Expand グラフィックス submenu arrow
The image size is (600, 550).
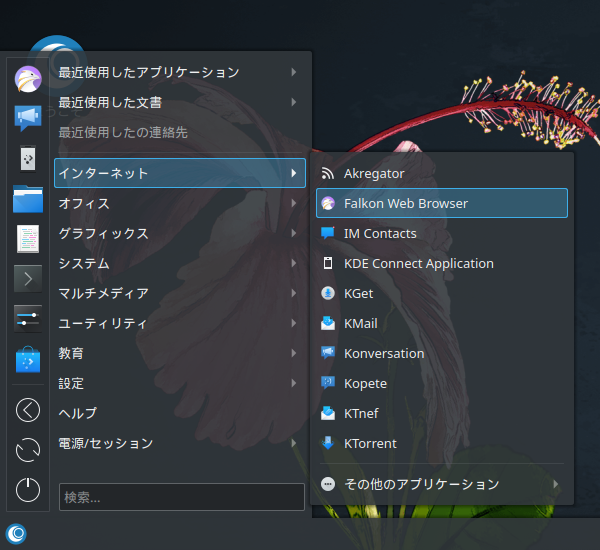tap(293, 233)
